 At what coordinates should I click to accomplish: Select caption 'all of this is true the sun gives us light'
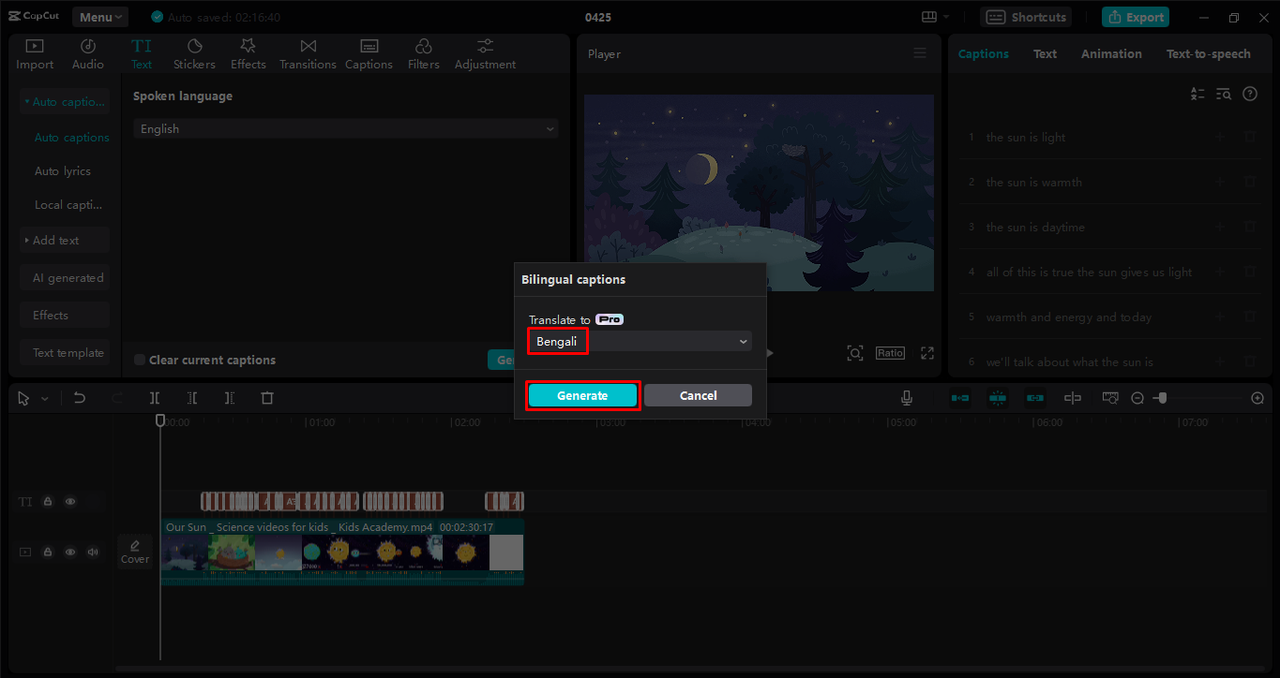pyautogui.click(x=1089, y=272)
